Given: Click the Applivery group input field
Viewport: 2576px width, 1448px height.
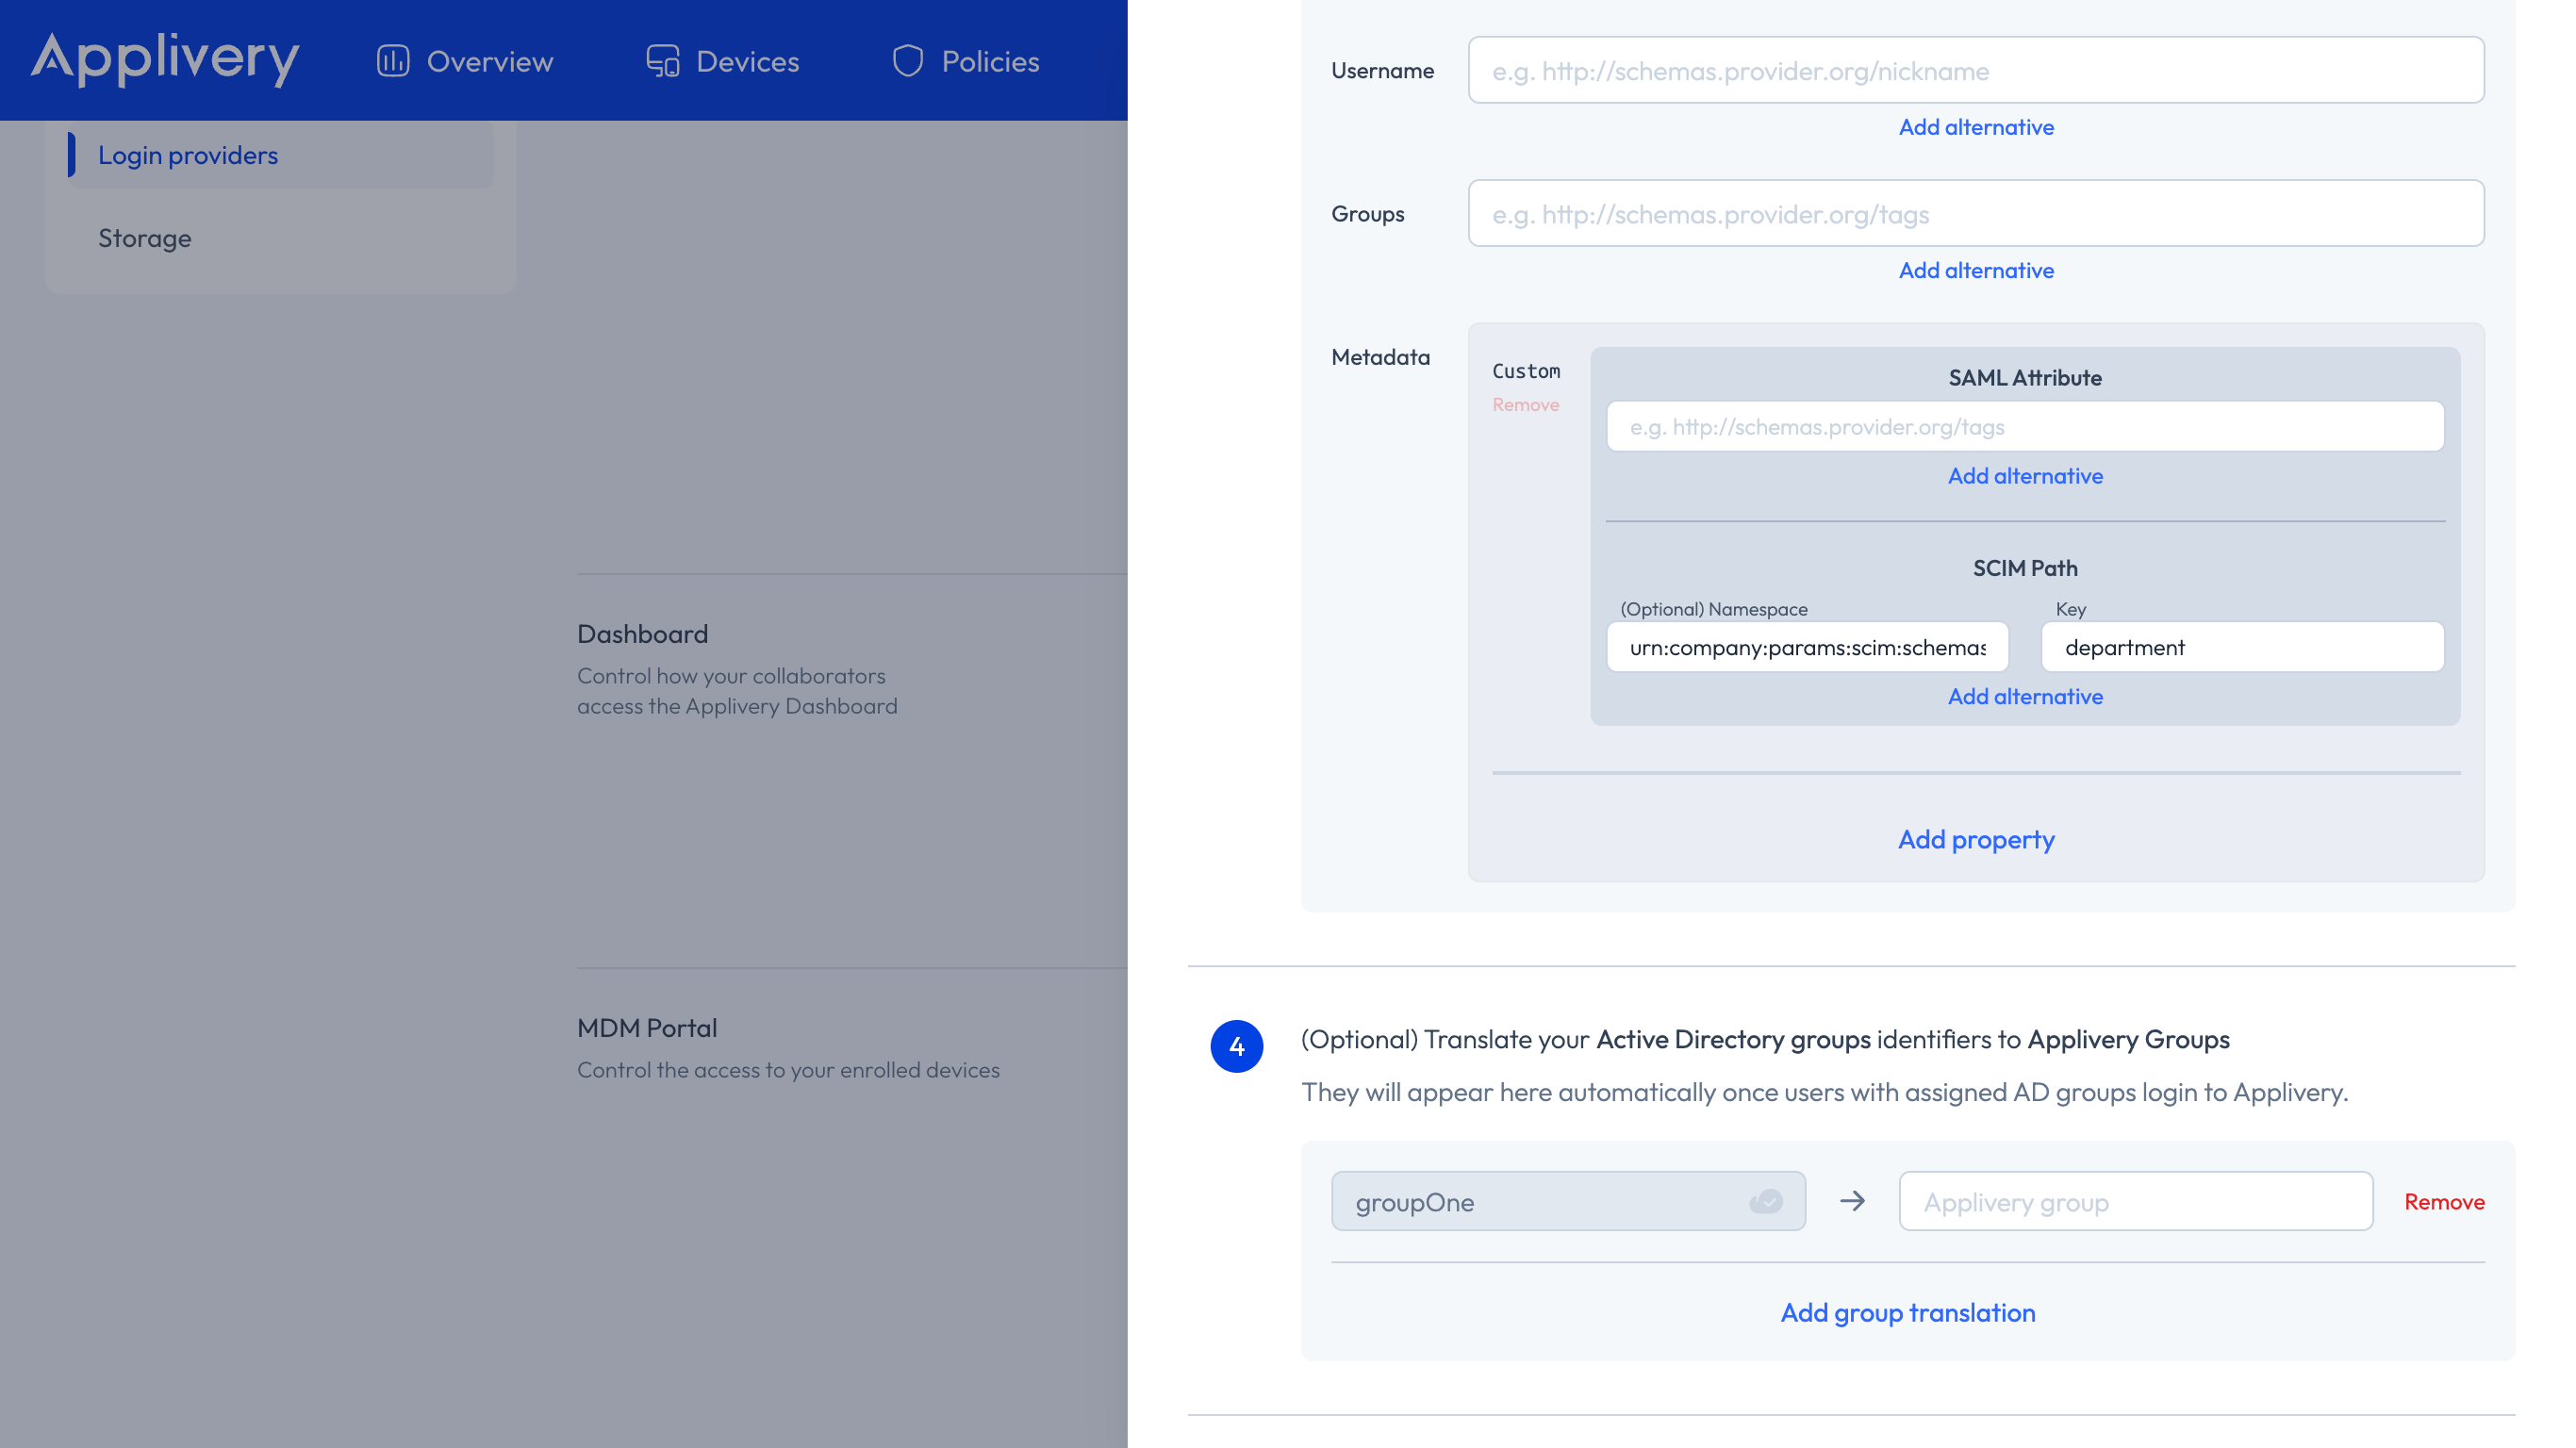Looking at the screenshot, I should (x=2135, y=1201).
